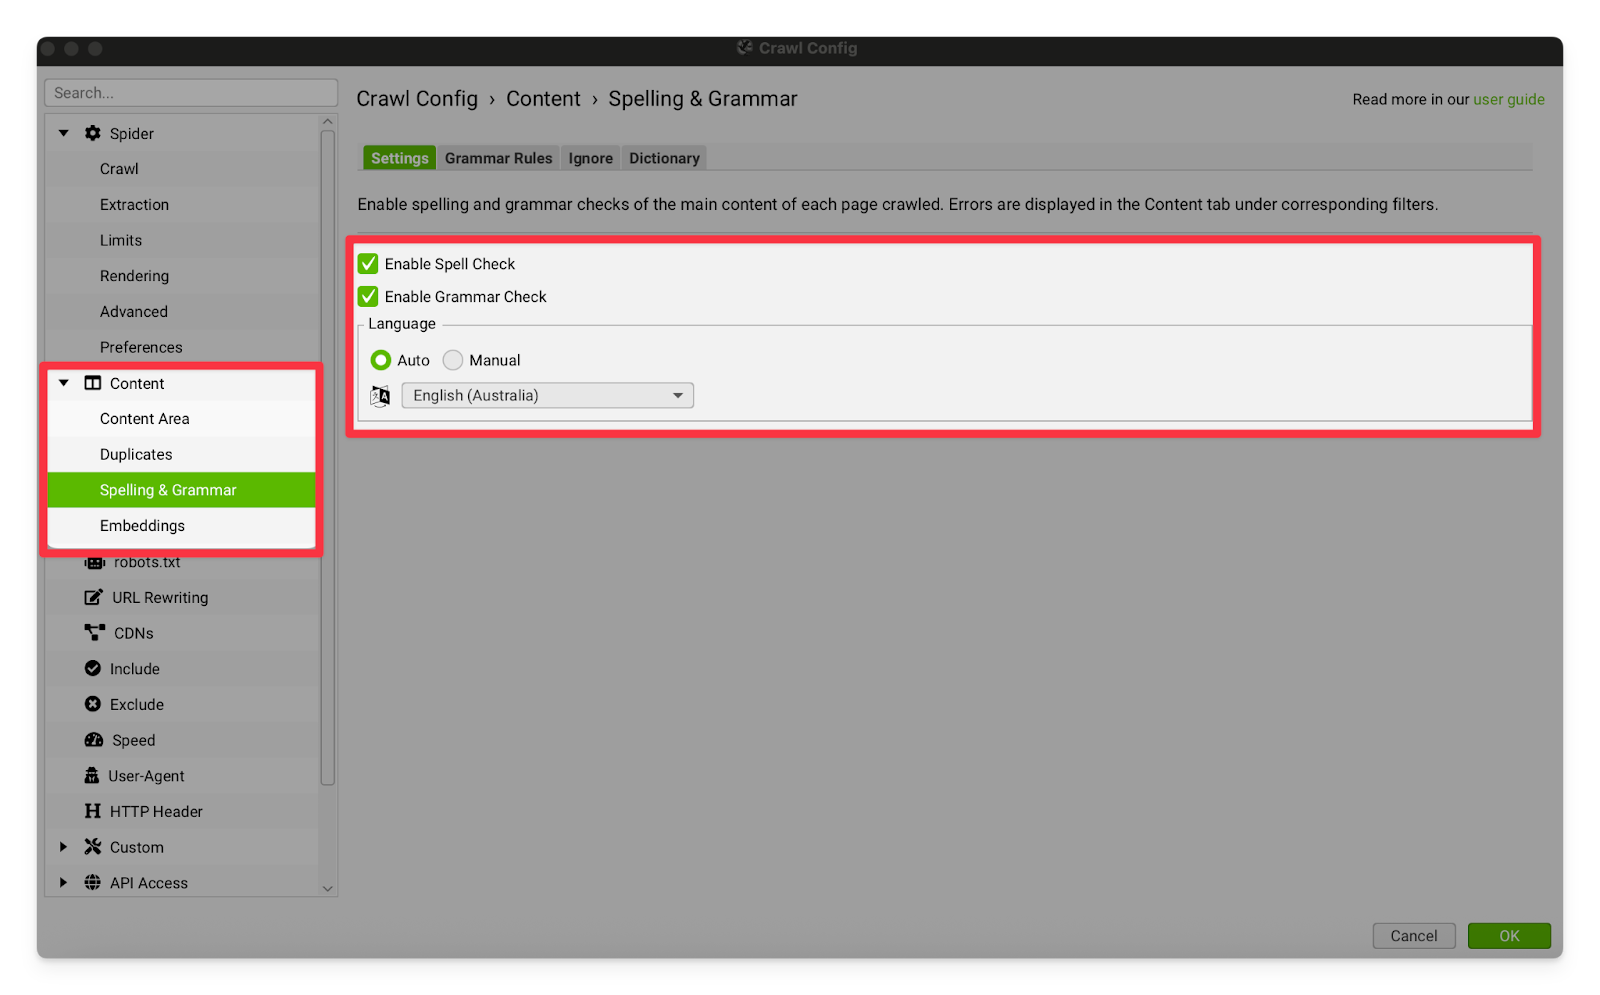The height and width of the screenshot is (995, 1600).
Task: Expand the Custom tree section
Action: 63,847
